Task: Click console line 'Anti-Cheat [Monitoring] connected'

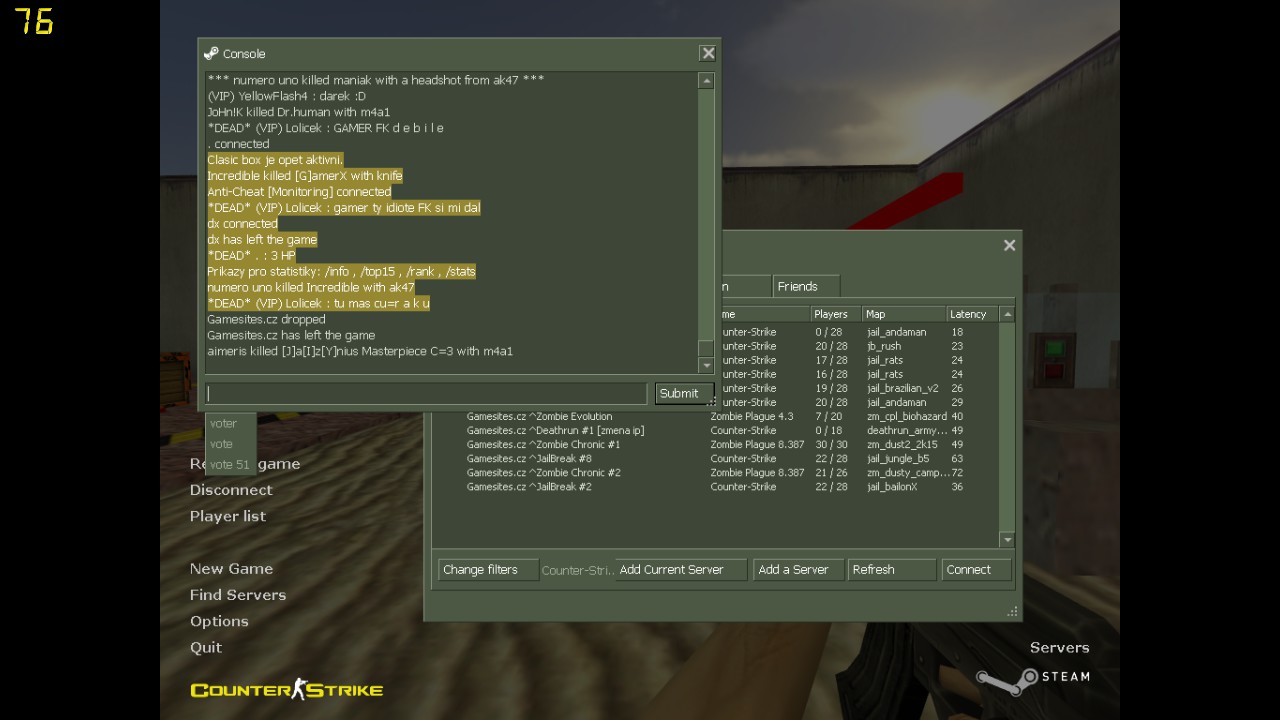Action: pyautogui.click(x=299, y=192)
